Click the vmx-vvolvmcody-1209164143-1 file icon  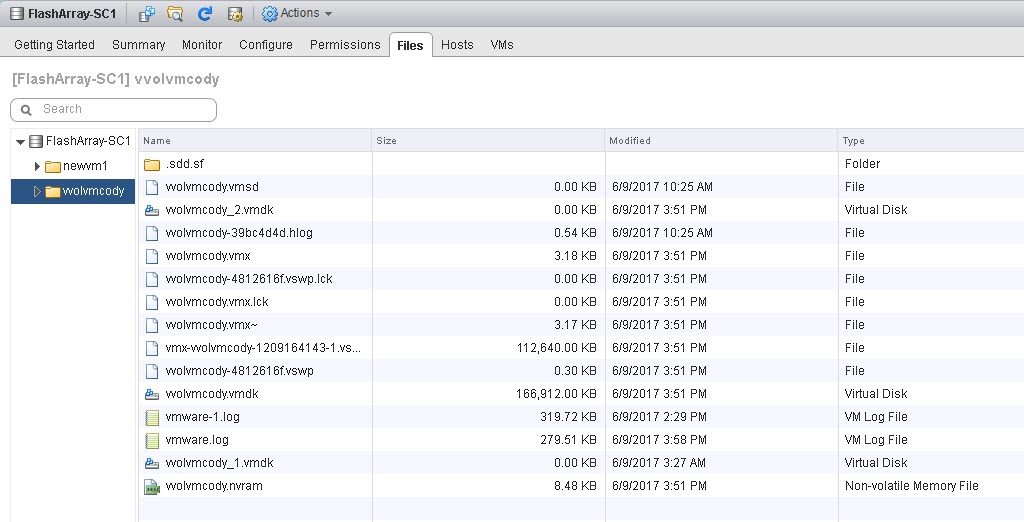pyautogui.click(x=152, y=348)
